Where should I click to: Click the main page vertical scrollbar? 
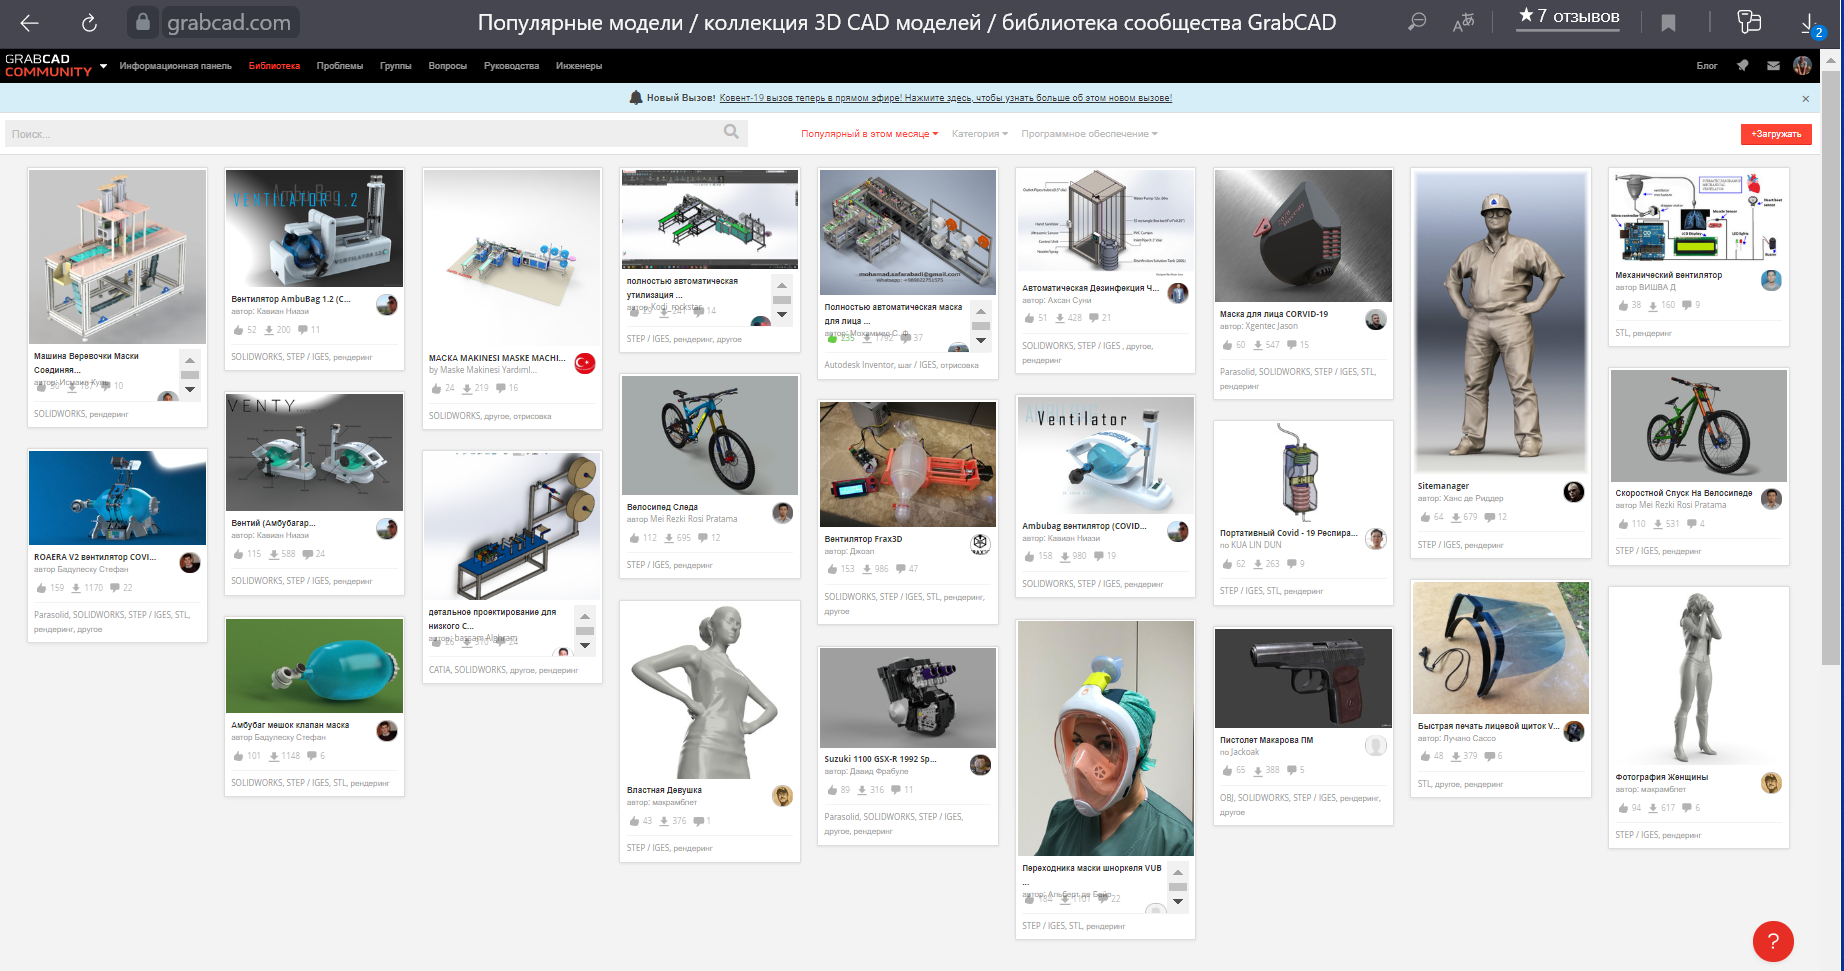coord(1830,368)
